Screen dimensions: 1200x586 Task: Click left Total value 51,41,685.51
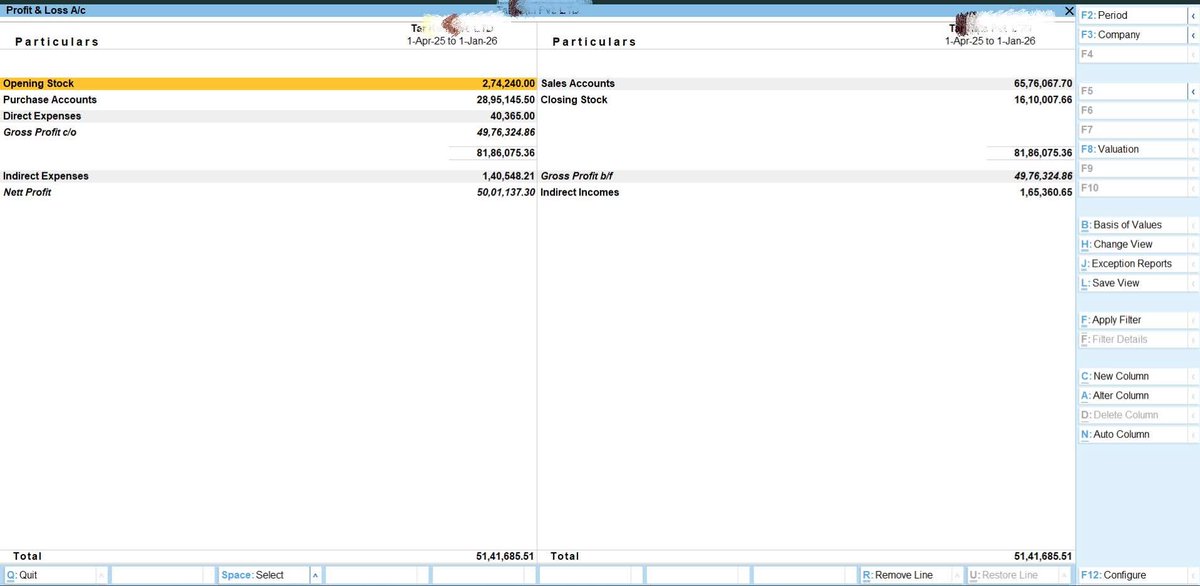click(x=505, y=556)
